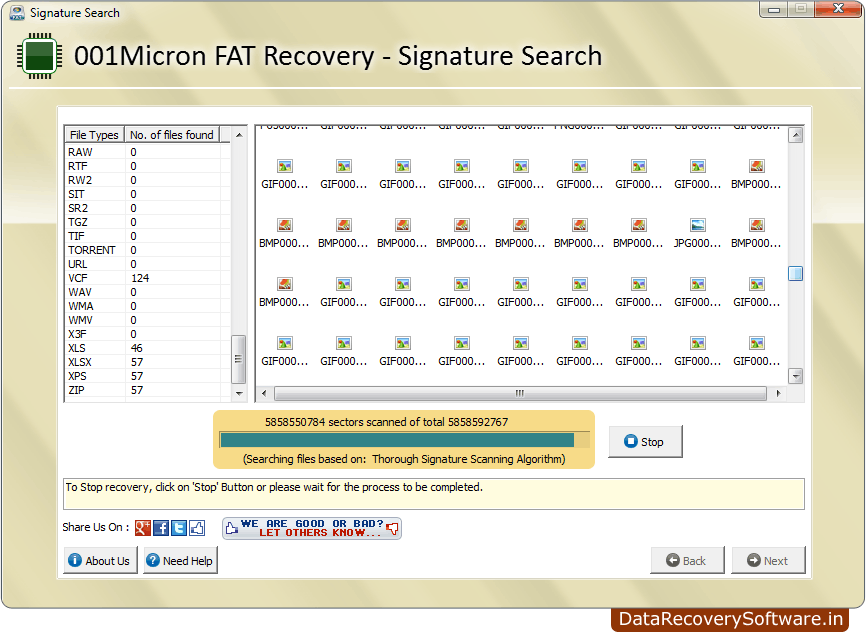The height and width of the screenshot is (632, 866).
Task: Sort by File Types column header
Action: [x=94, y=135]
